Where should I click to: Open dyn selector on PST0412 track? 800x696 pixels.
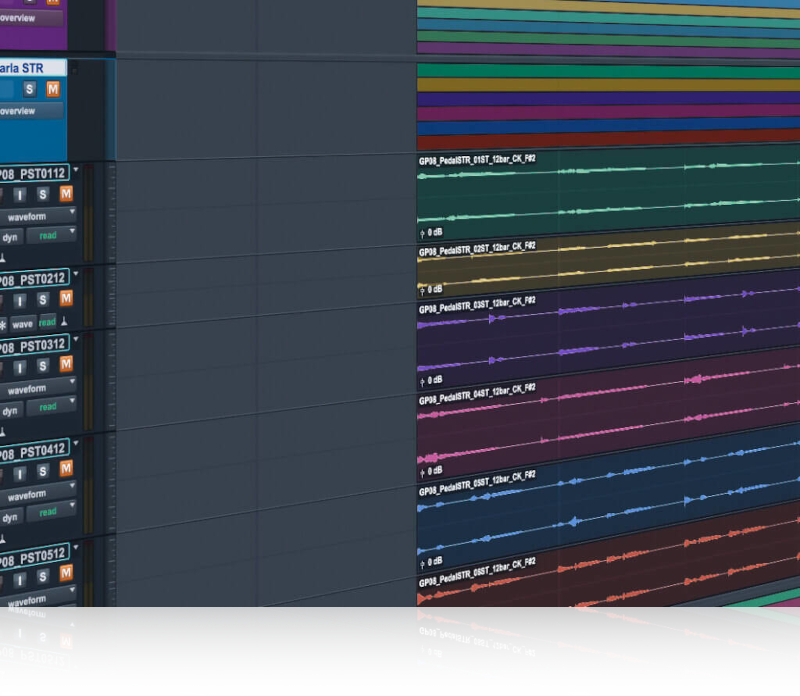pyautogui.click(x=10, y=517)
